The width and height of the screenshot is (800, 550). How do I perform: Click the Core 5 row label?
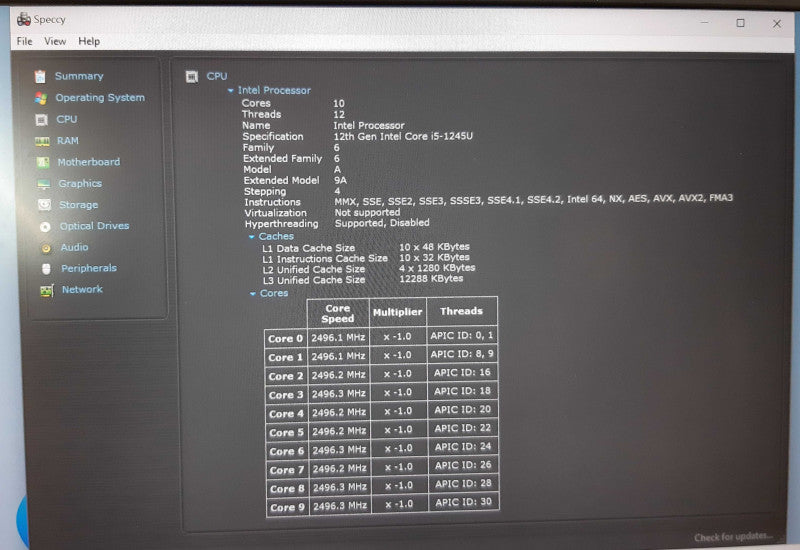(x=287, y=433)
